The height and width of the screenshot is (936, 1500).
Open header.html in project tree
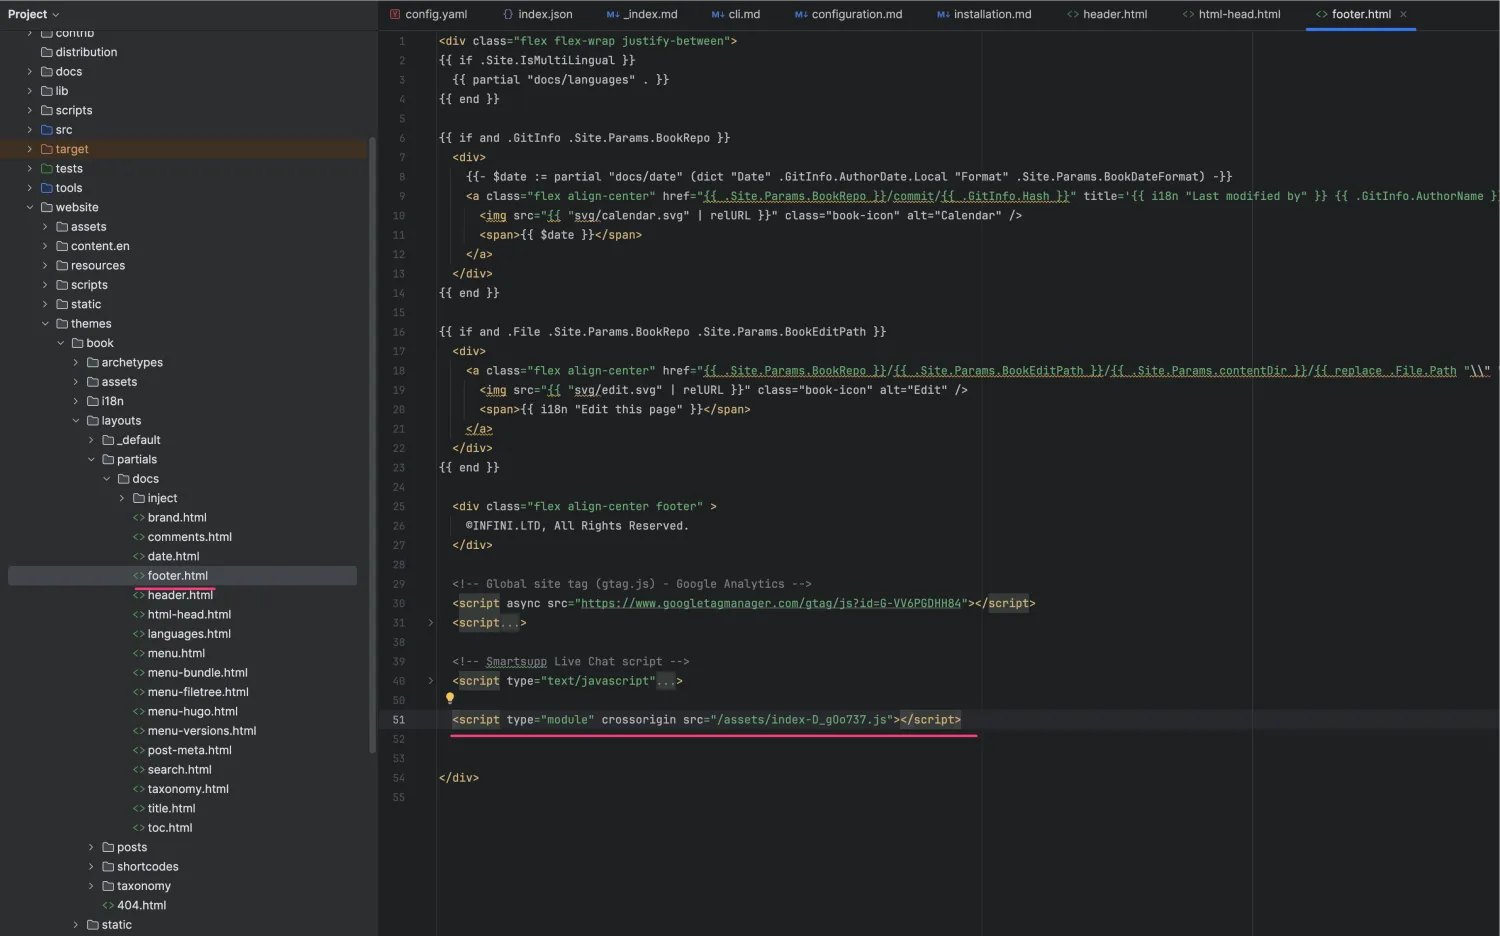(x=180, y=595)
